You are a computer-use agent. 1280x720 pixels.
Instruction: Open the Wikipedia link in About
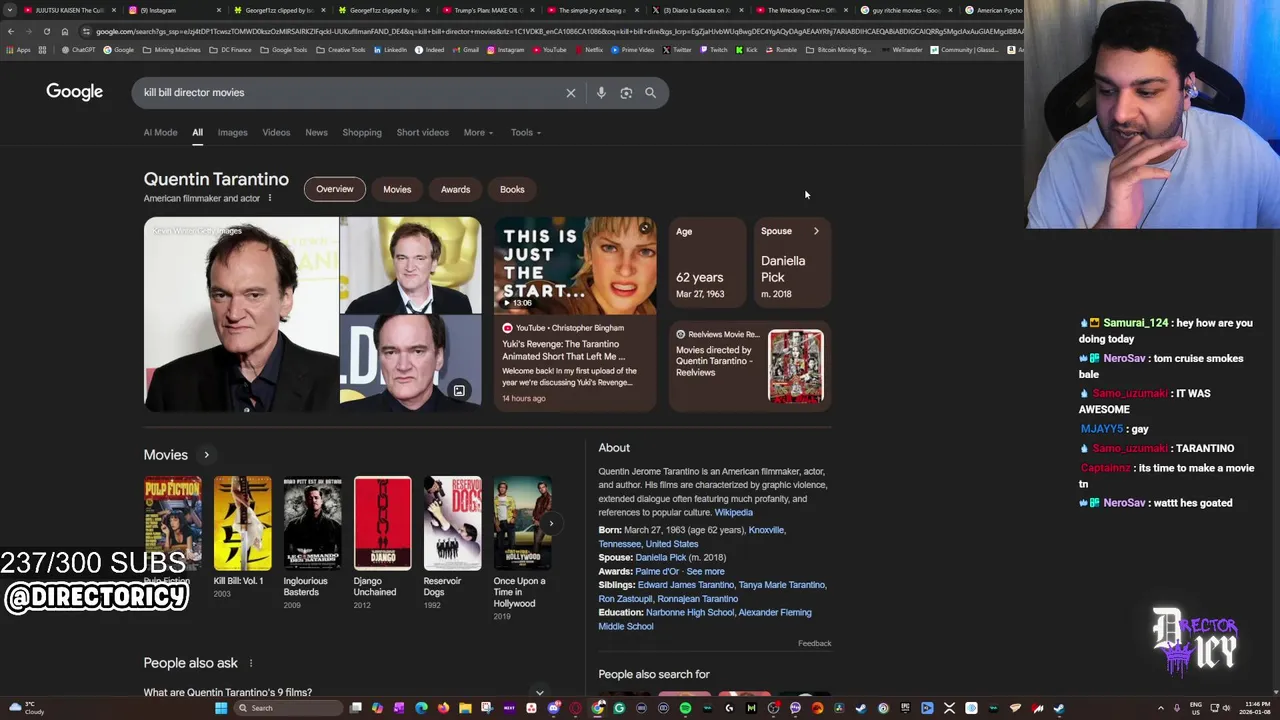tap(733, 512)
